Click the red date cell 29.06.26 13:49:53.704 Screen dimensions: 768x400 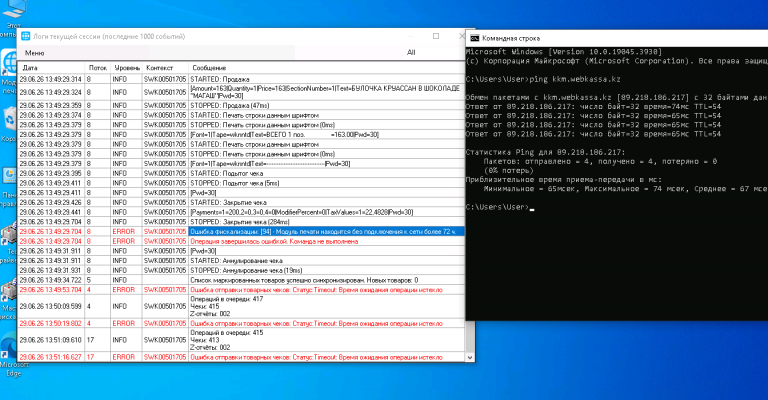51,290
